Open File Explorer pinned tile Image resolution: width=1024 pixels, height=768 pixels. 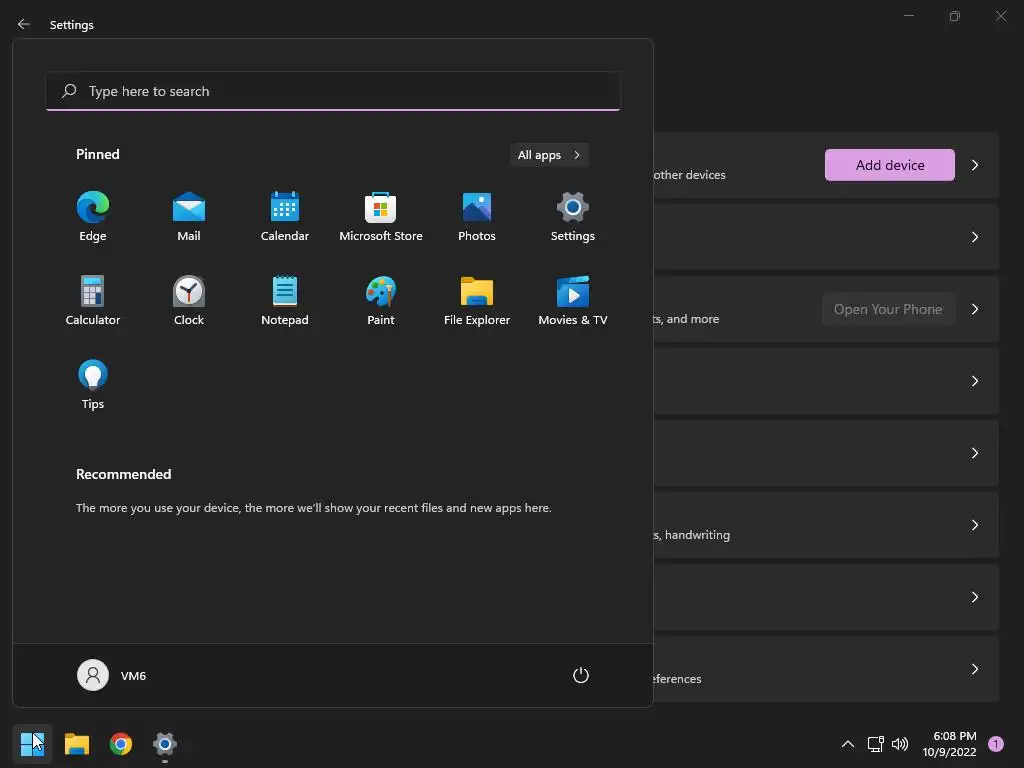click(x=477, y=300)
